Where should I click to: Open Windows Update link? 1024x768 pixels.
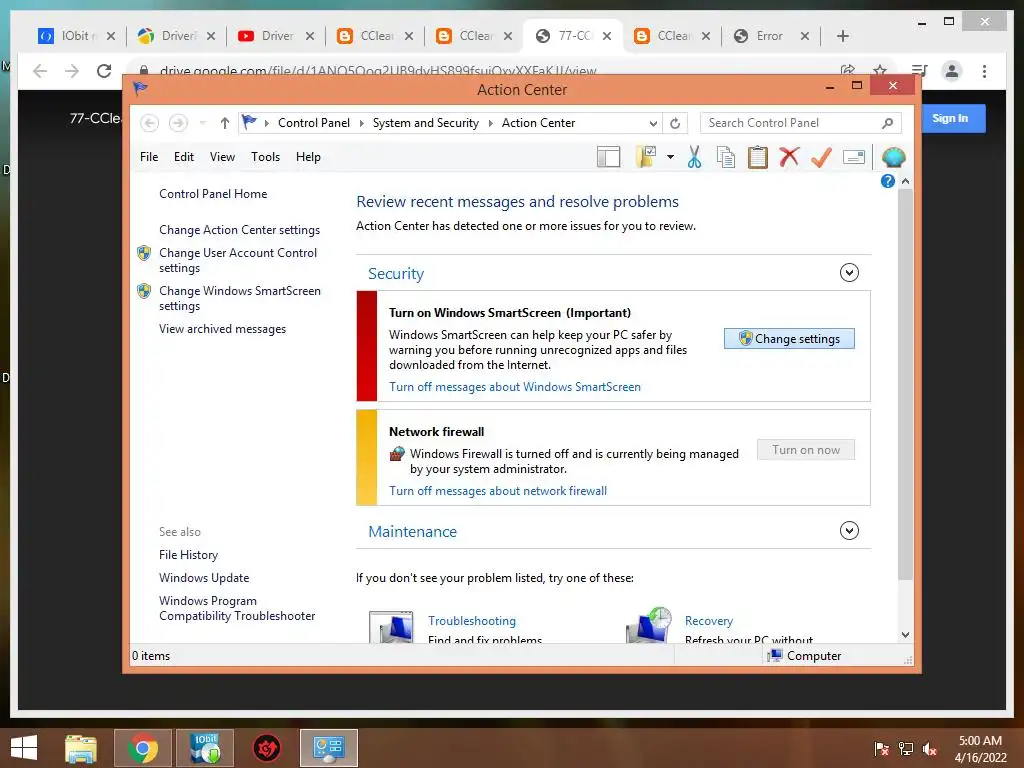click(204, 577)
